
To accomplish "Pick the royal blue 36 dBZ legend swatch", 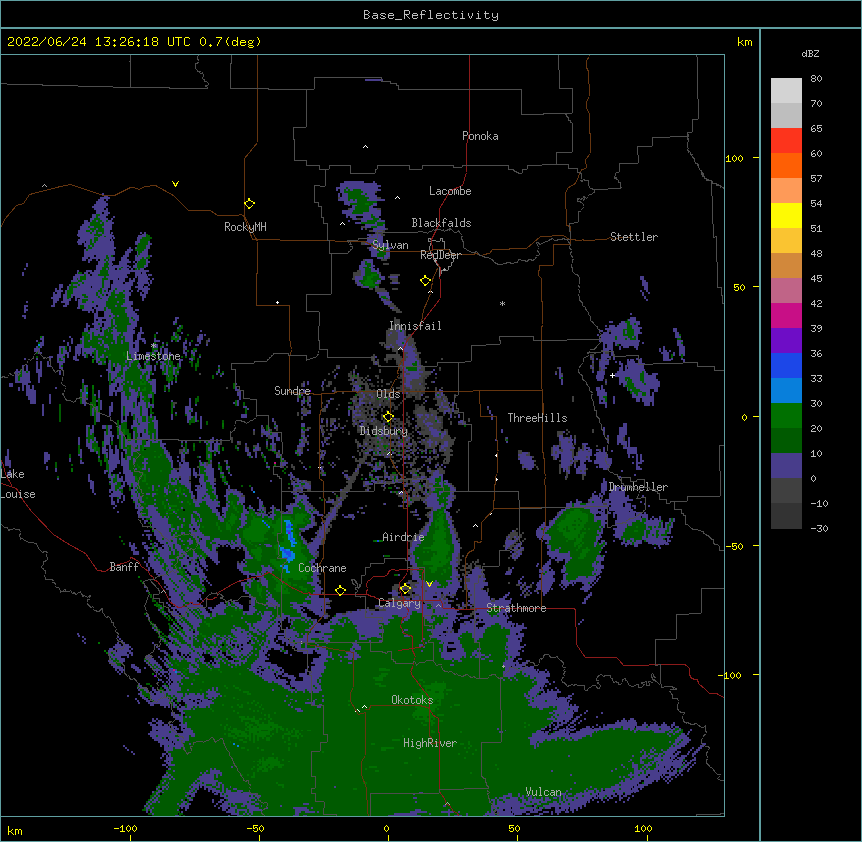I will click(786, 365).
